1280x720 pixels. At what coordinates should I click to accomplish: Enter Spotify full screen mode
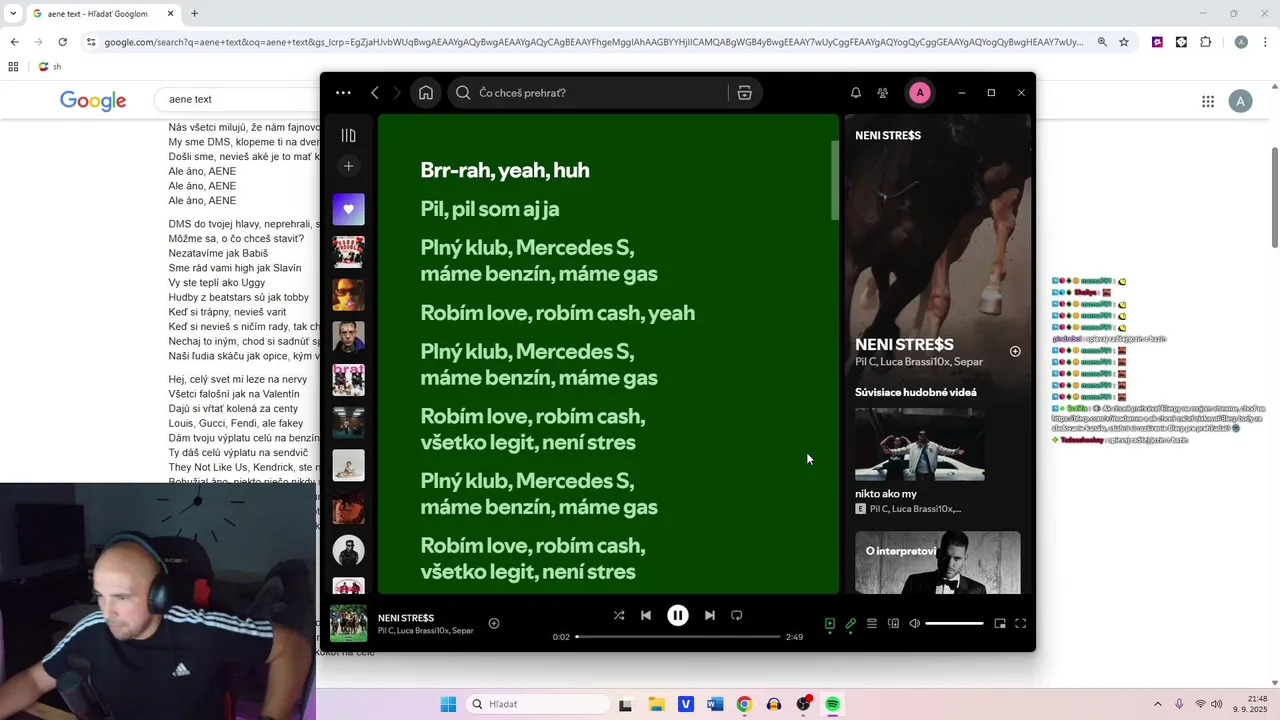[x=1021, y=624]
